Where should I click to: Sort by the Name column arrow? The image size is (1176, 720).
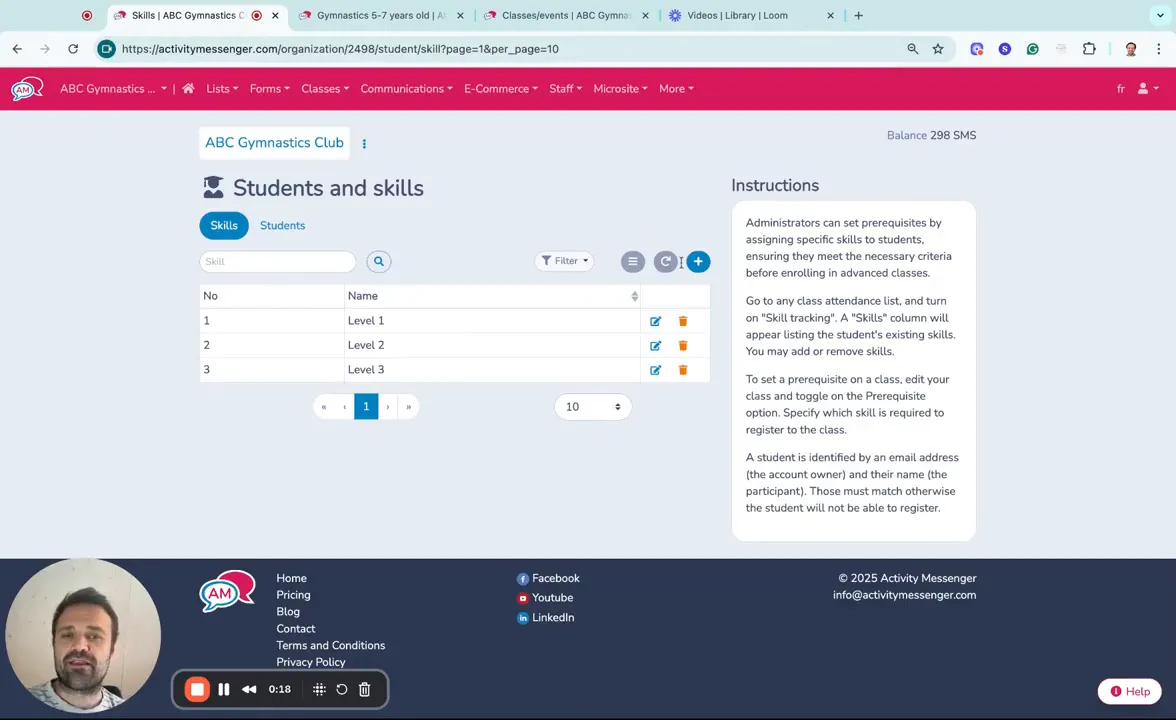(x=634, y=296)
